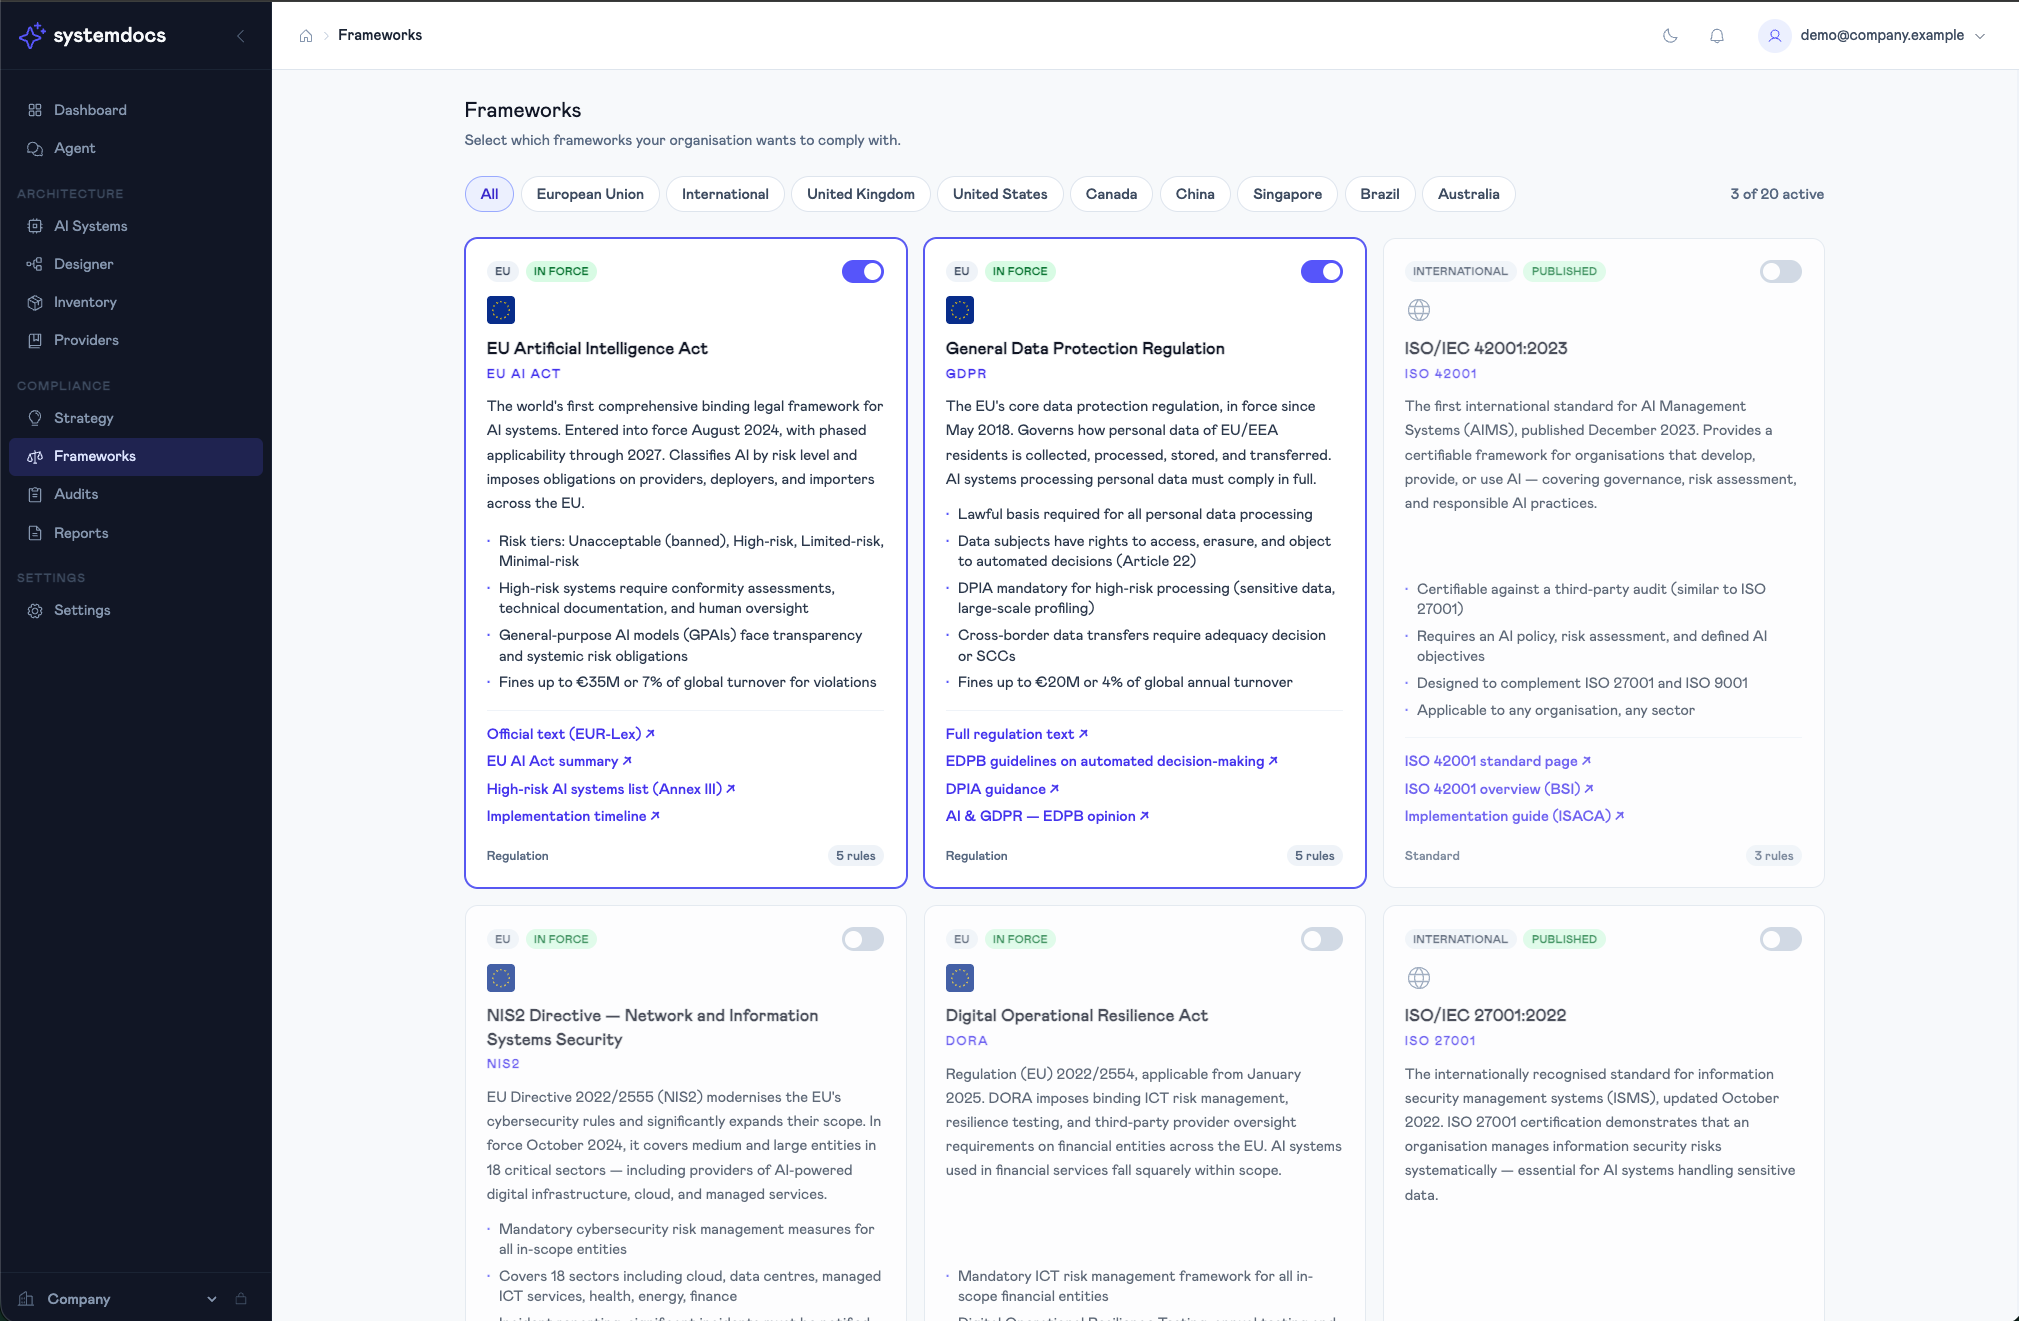Viewport: 2019px width, 1321px height.
Task: Filter frameworks by Canada
Action: point(1111,194)
